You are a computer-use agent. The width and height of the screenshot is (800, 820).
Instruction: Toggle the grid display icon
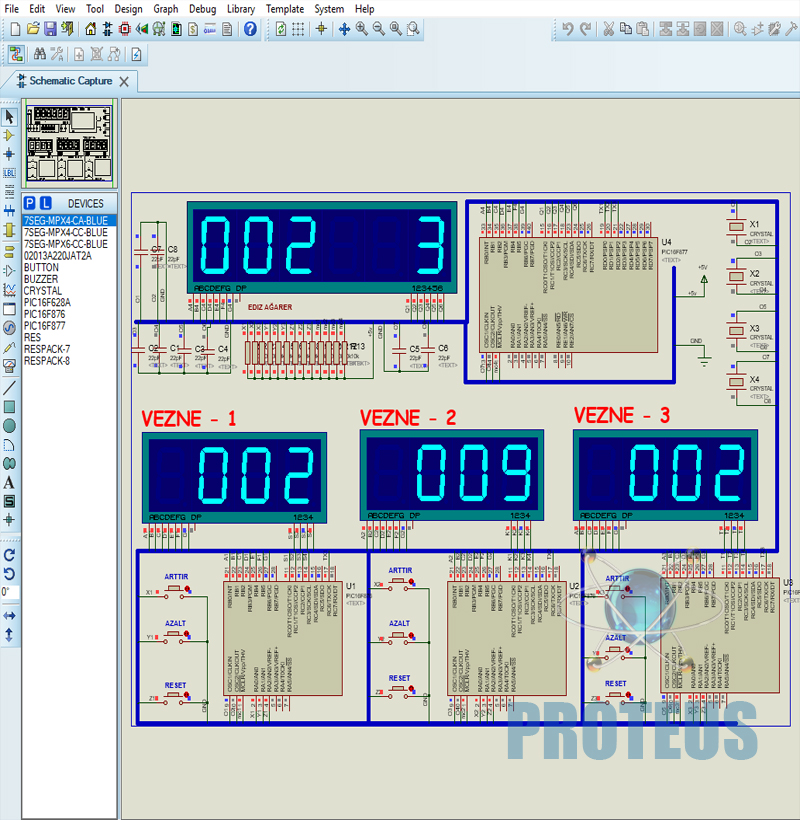click(300, 29)
